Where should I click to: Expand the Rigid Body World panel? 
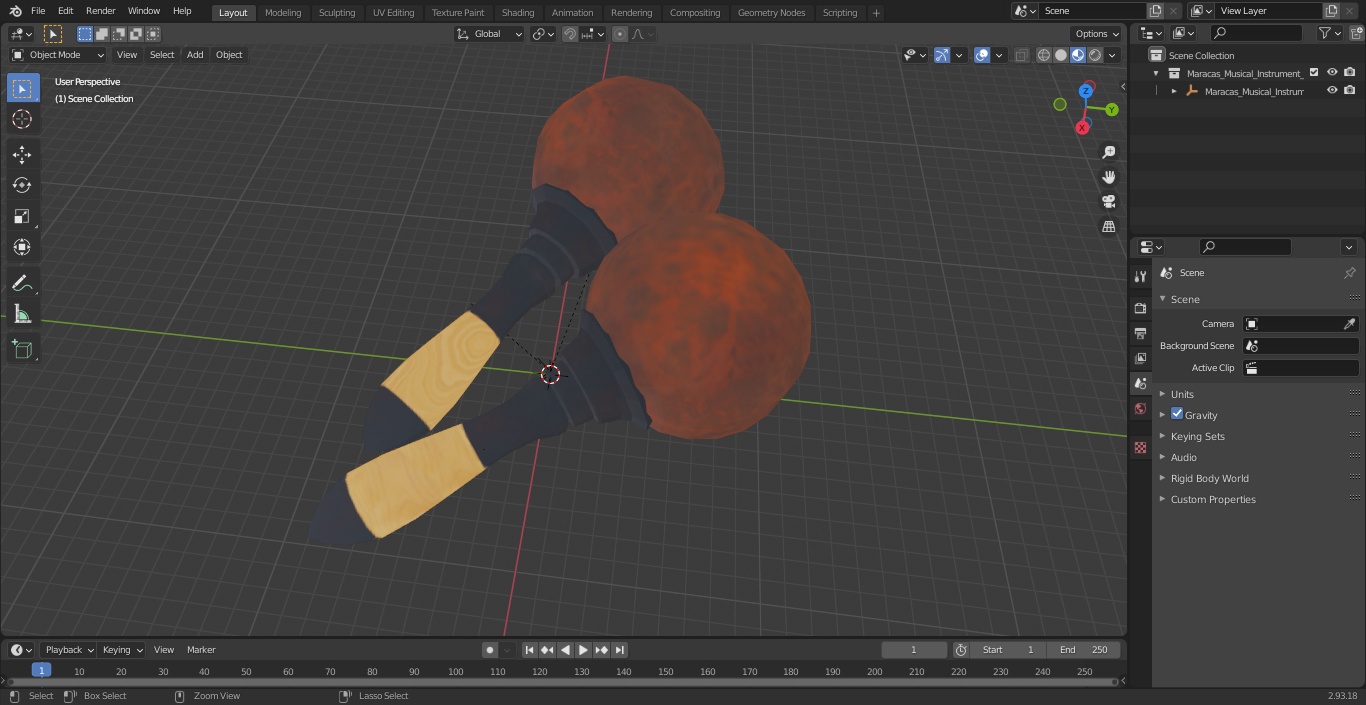pyautogui.click(x=1209, y=478)
